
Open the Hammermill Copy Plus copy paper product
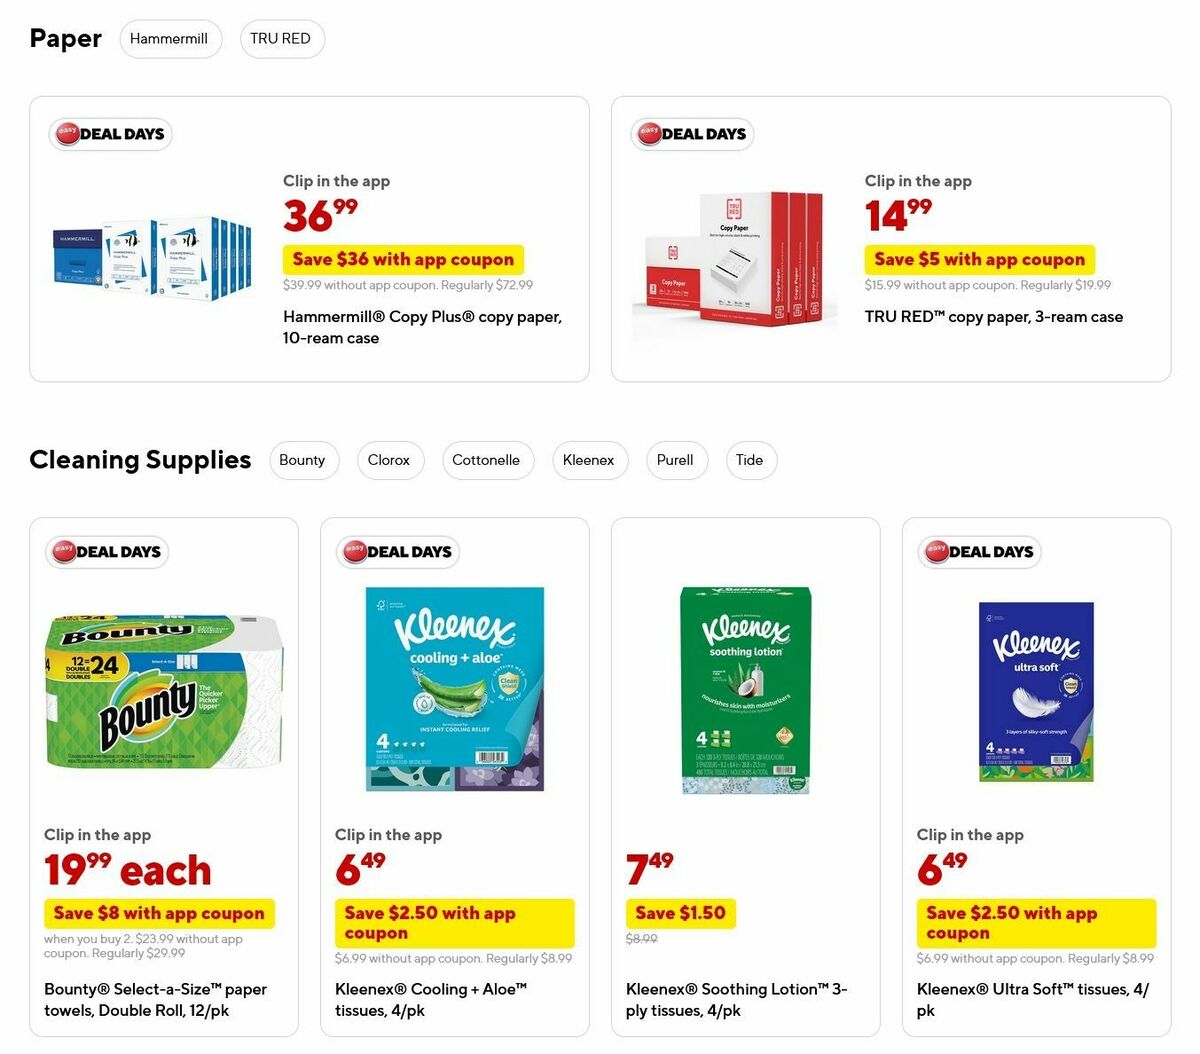pos(421,327)
